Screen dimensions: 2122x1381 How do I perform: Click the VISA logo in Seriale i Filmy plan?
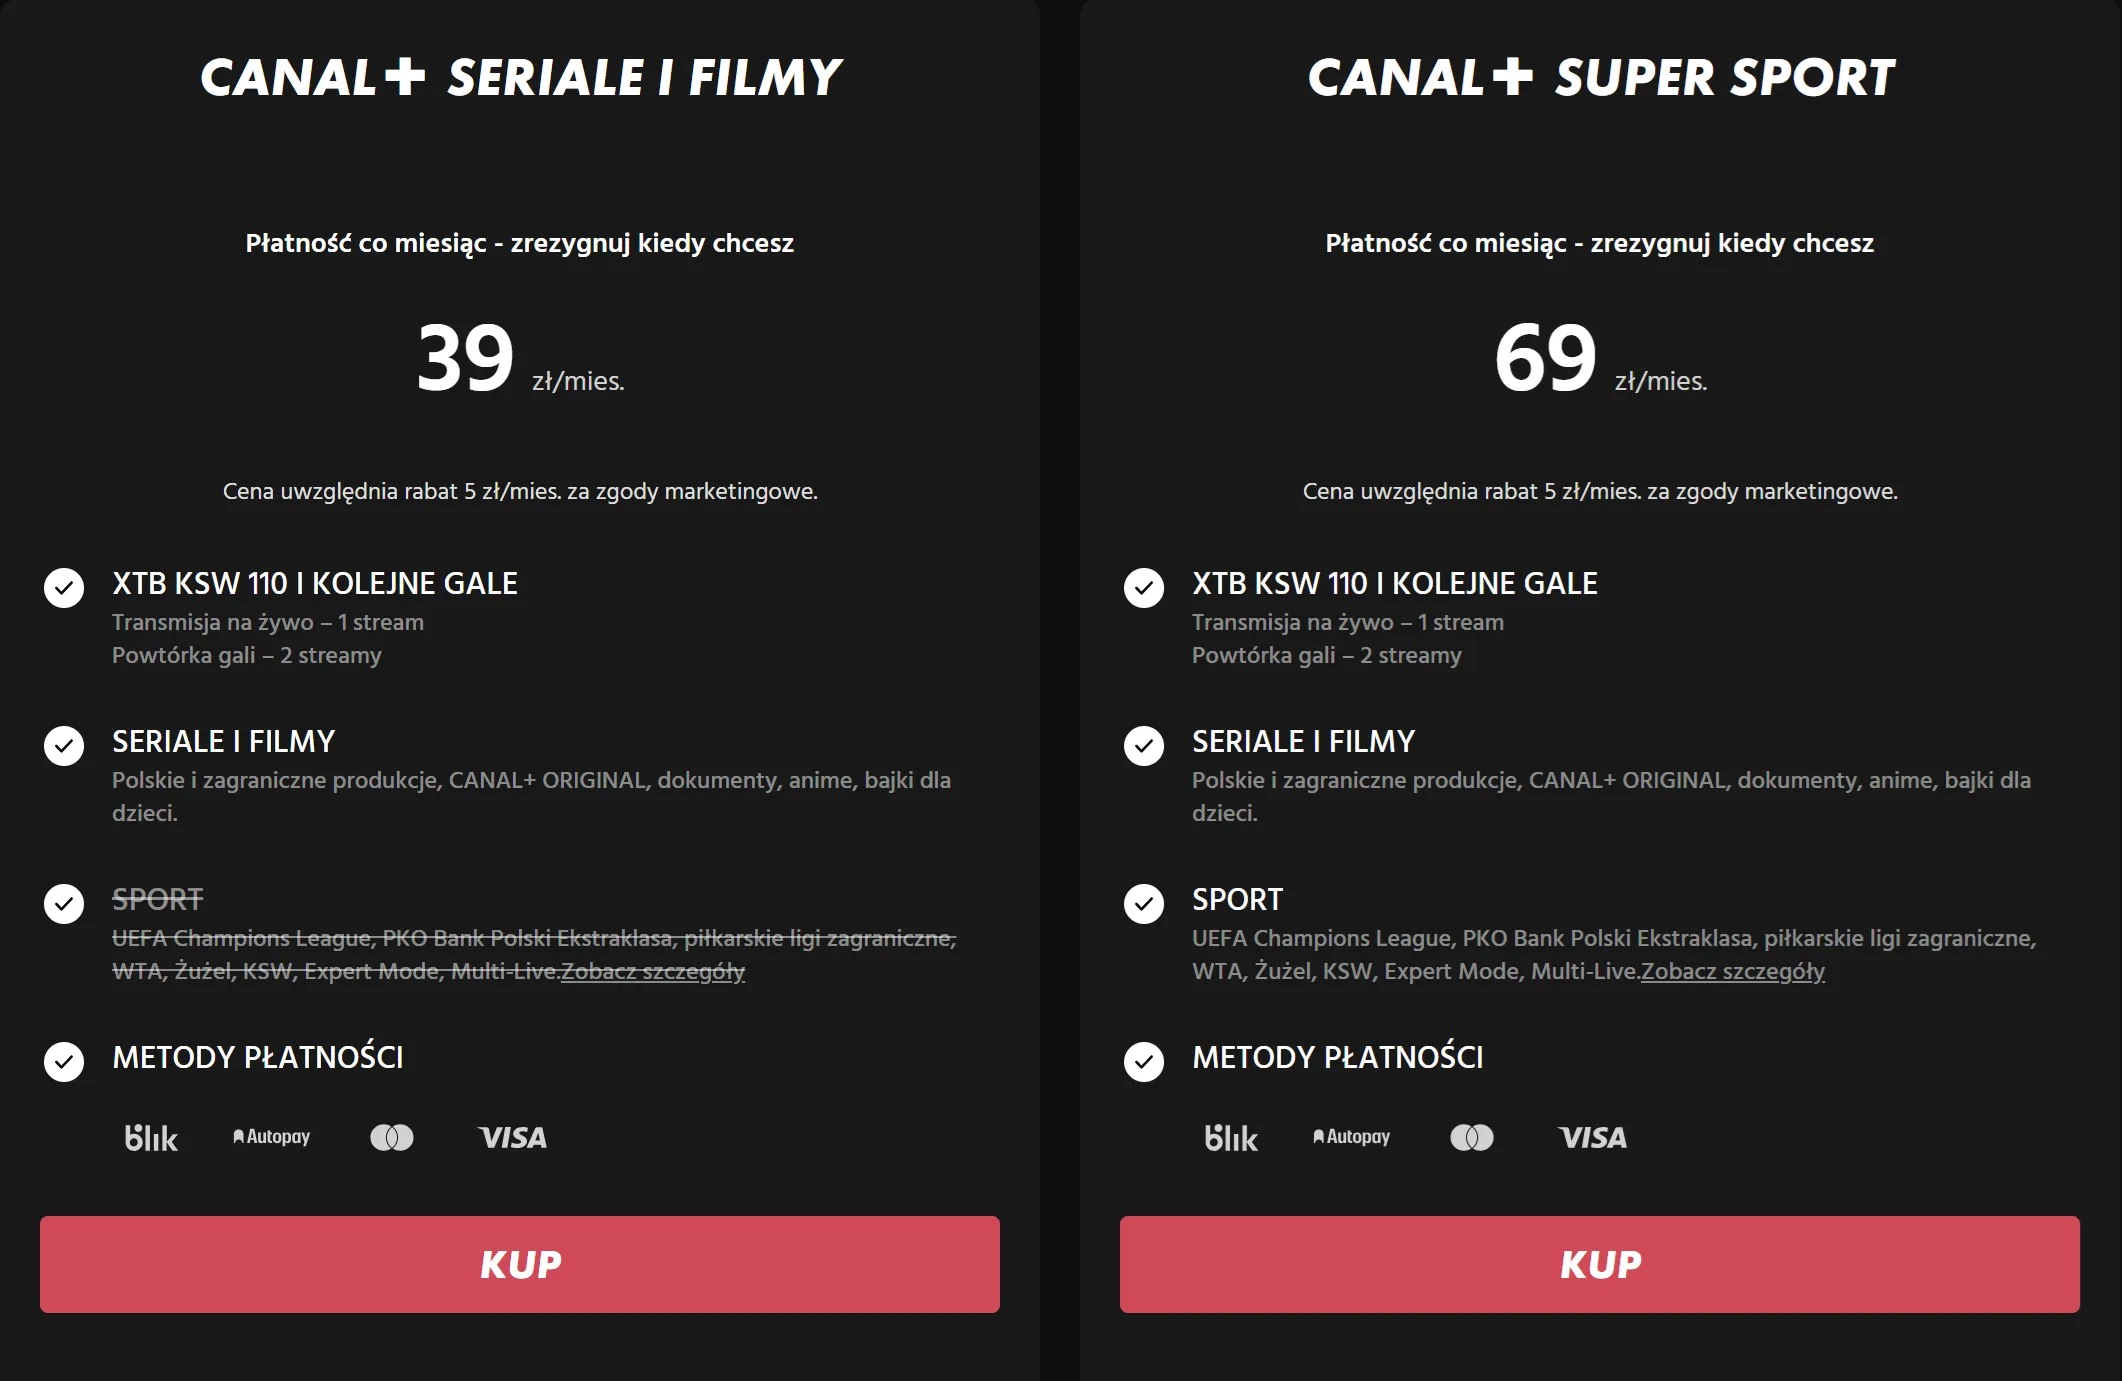(513, 1138)
